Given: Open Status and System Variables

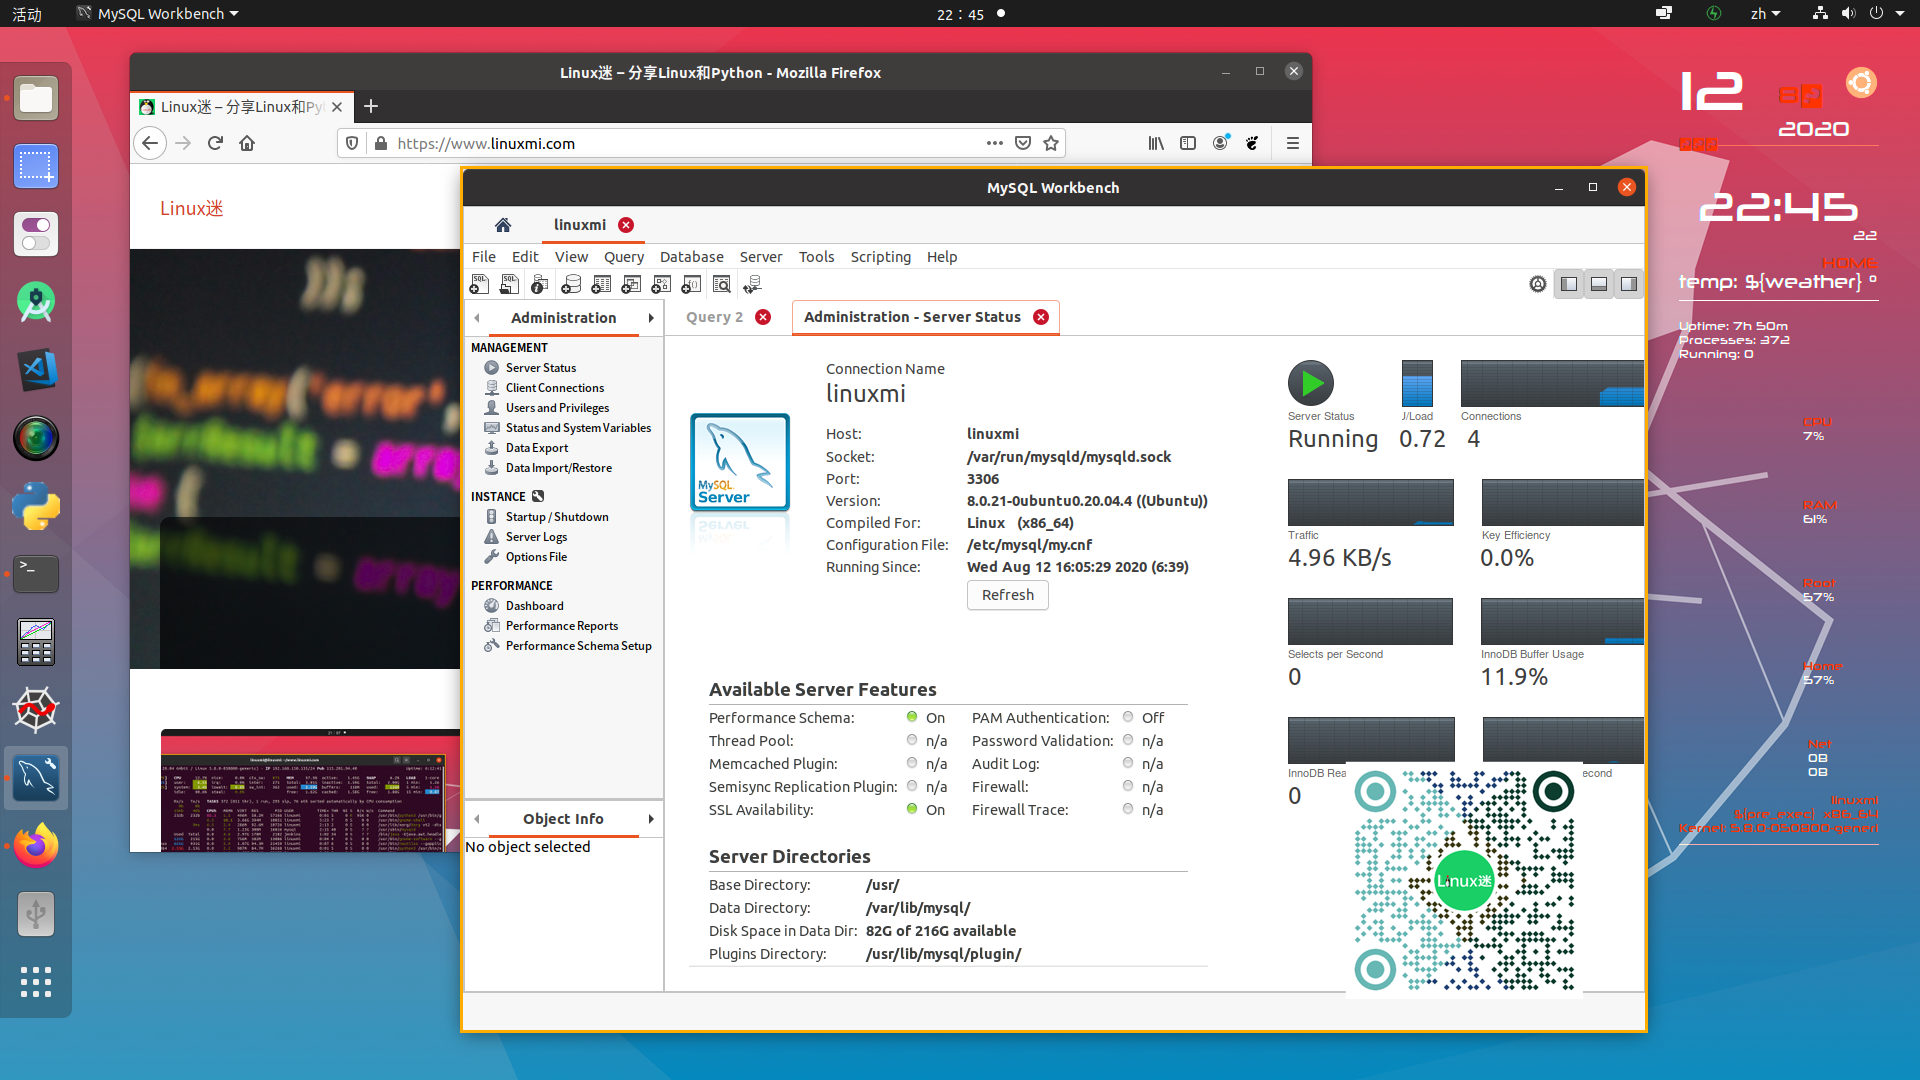Looking at the screenshot, I should (x=578, y=428).
